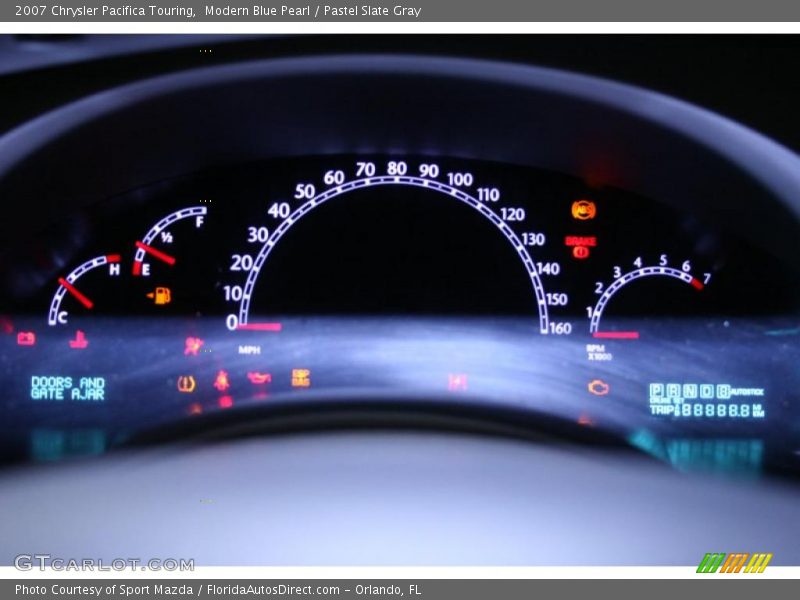Click the E letter on the fuel gauge
The image size is (800, 600).
click(x=145, y=270)
